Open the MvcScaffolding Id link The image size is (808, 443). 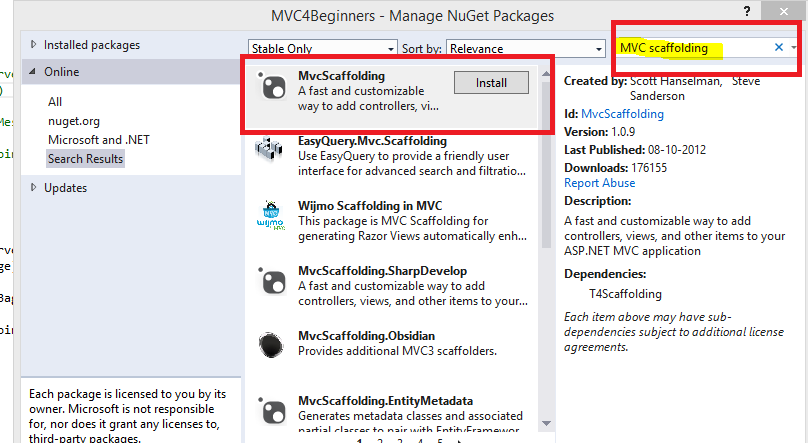coord(622,114)
